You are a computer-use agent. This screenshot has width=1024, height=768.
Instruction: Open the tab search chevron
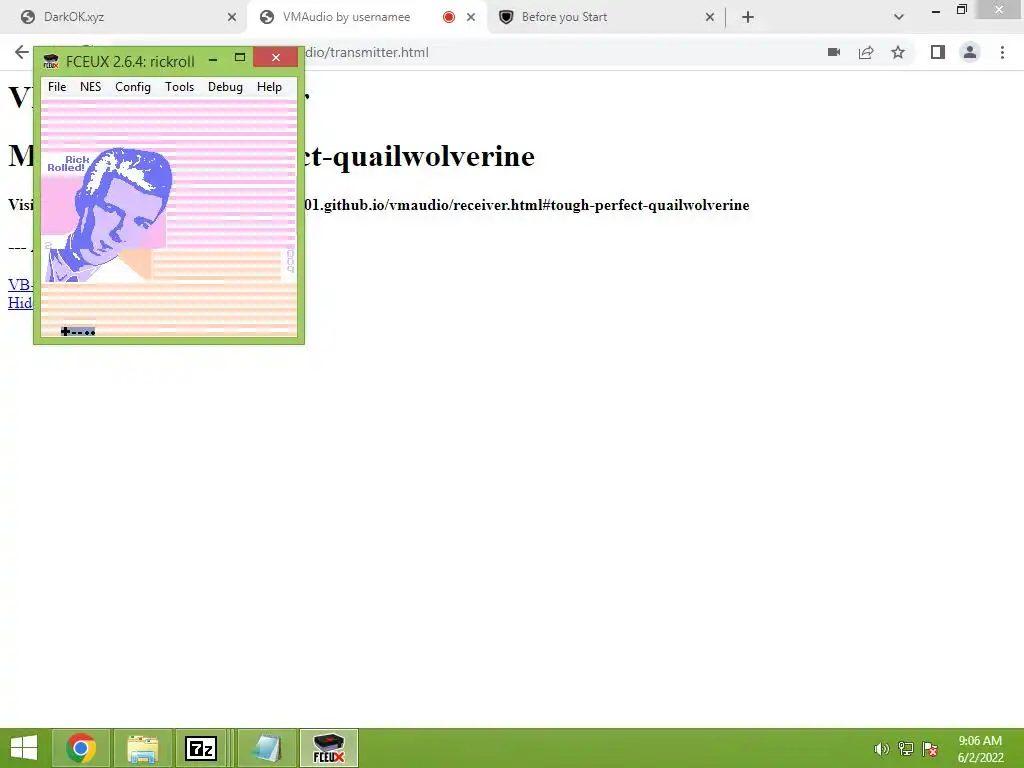pyautogui.click(x=899, y=18)
